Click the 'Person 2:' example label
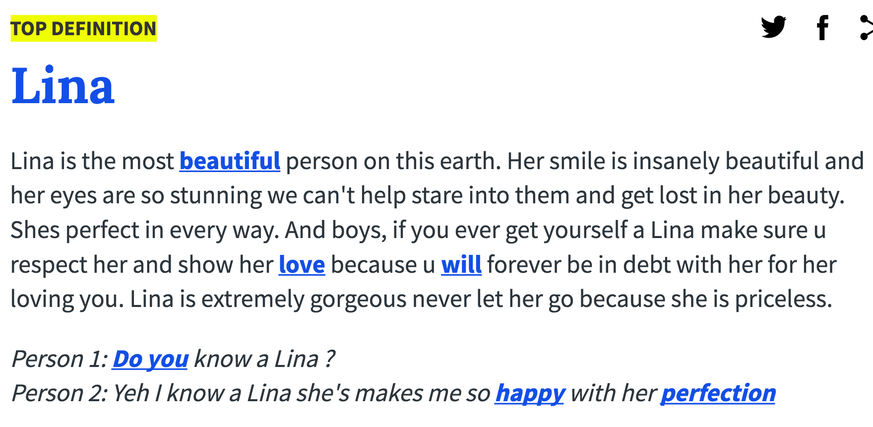Viewport: 873px width, 427px height. click(59, 393)
